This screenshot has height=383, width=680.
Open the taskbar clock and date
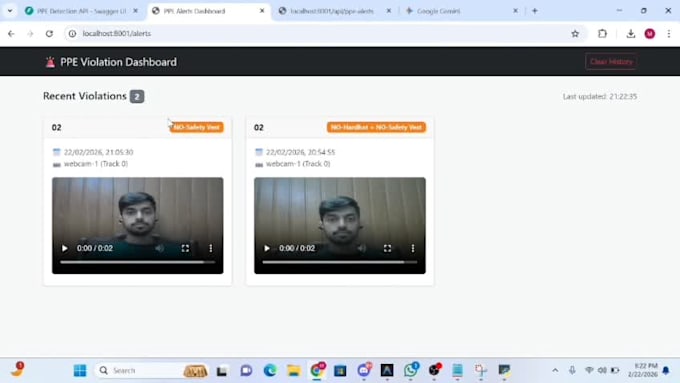click(x=643, y=370)
